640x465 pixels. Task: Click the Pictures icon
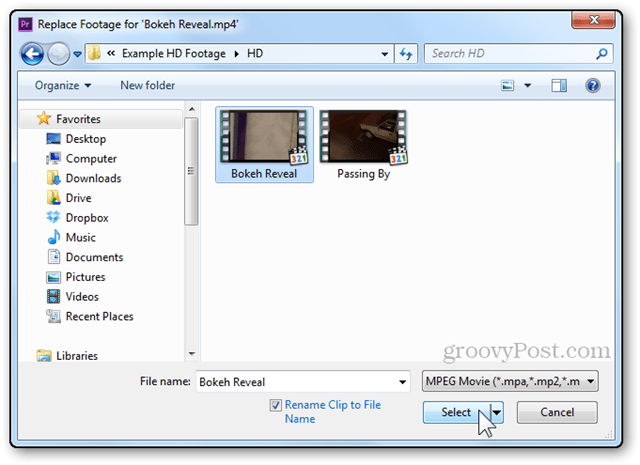pyautogui.click(x=53, y=277)
